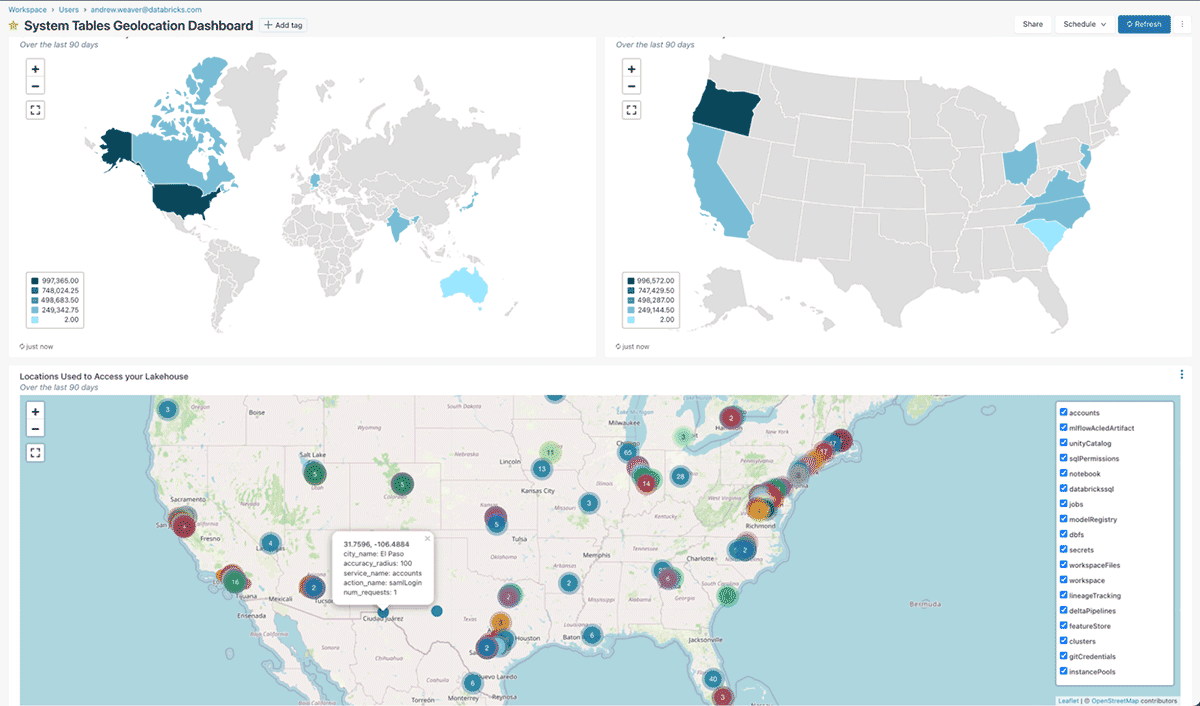The width and height of the screenshot is (1200, 706).
Task: Refresh the dashboard
Action: point(1144,24)
